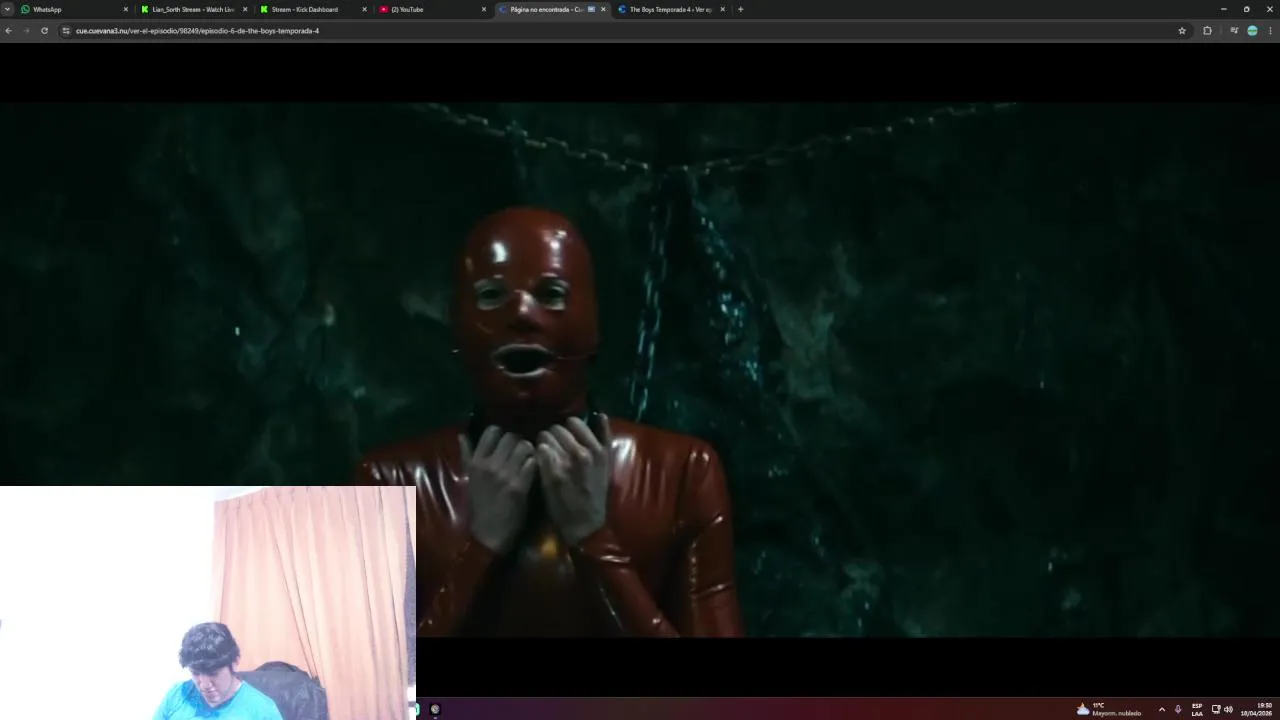Open microphone settings from system tray
Viewport: 1280px width, 720px height.
coord(1178,709)
